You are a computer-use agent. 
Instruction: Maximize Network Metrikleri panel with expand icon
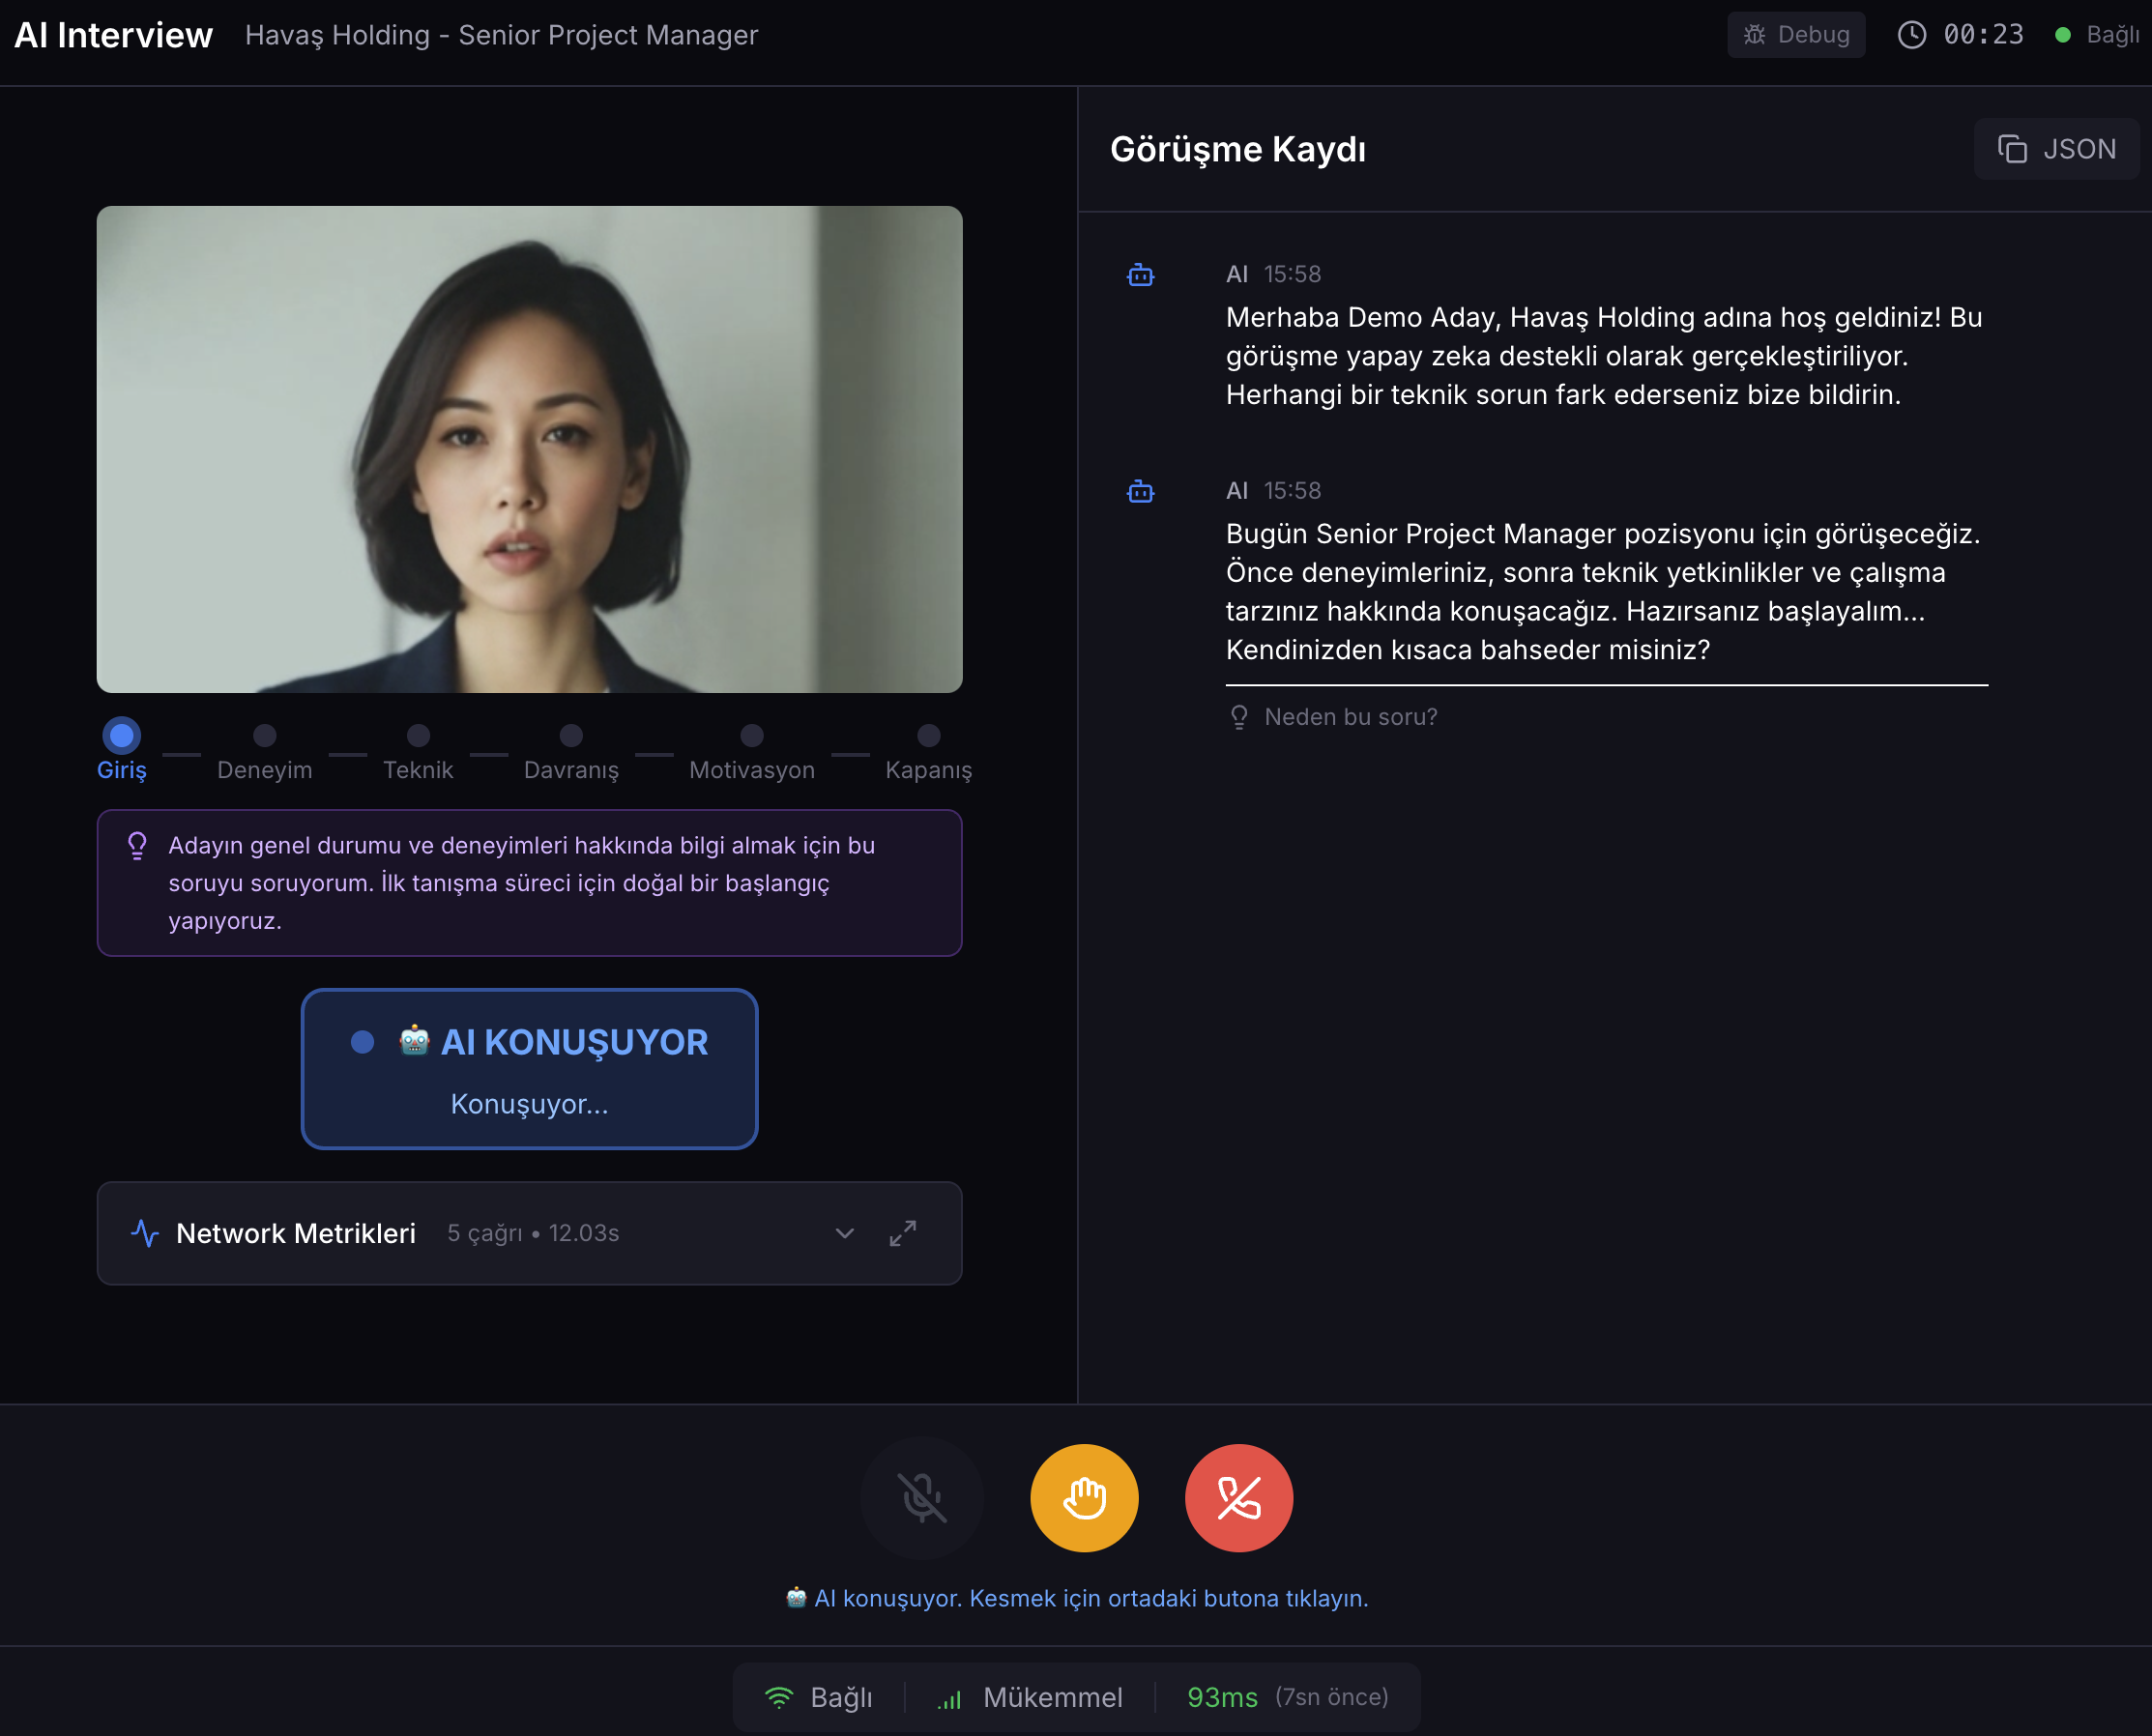(902, 1233)
